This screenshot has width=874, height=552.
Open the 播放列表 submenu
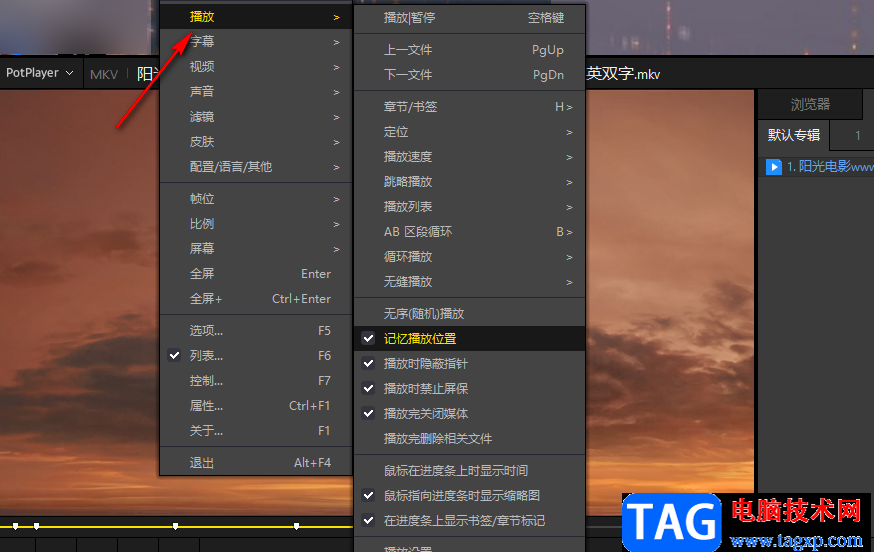click(469, 207)
